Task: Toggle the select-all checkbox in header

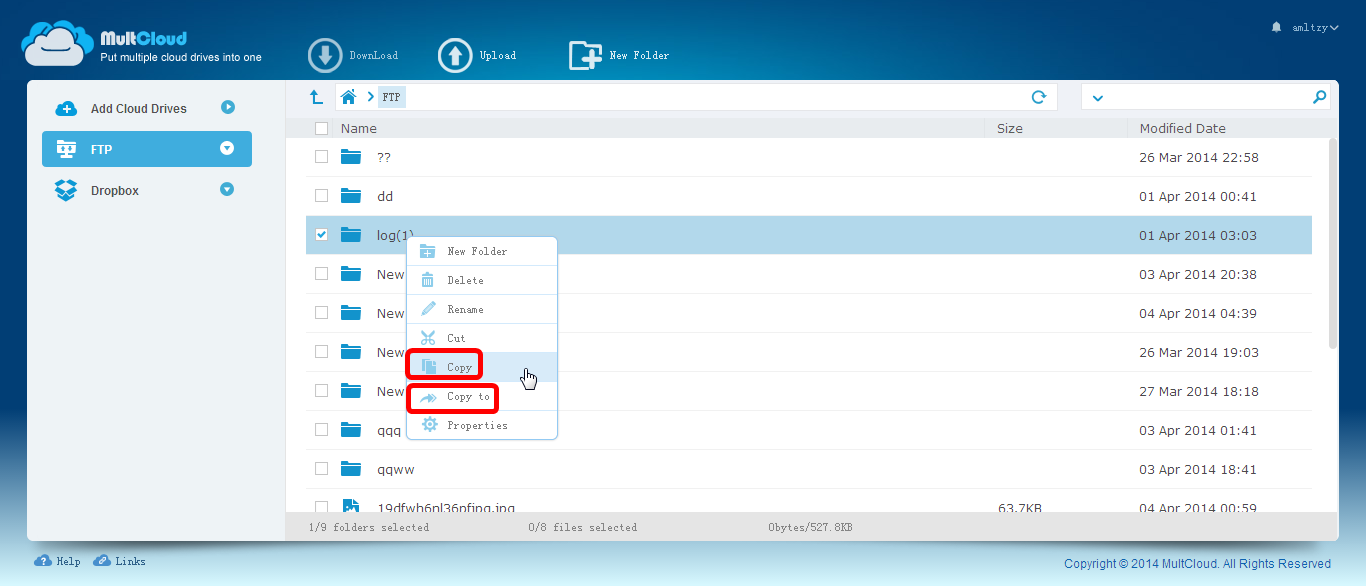Action: (x=321, y=128)
